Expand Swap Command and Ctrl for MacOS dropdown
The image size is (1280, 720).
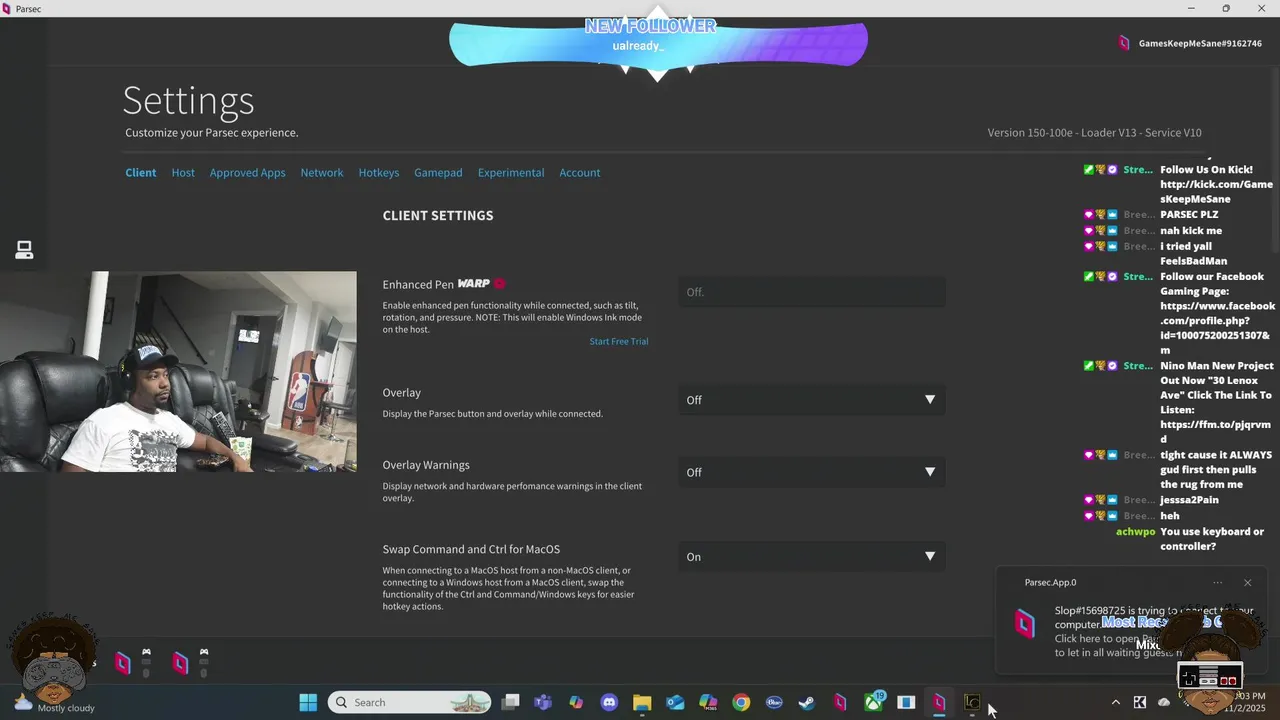coord(811,557)
